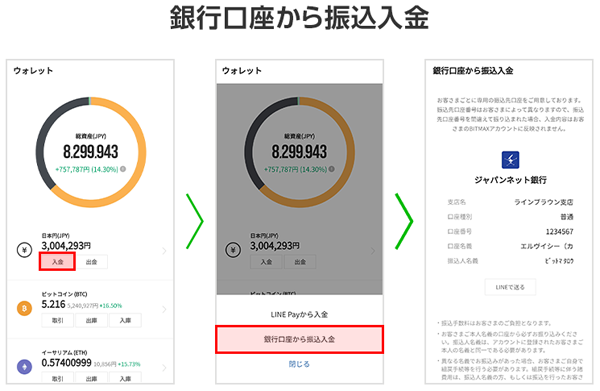Click the +15.73% Ethereum change value

pos(129,364)
